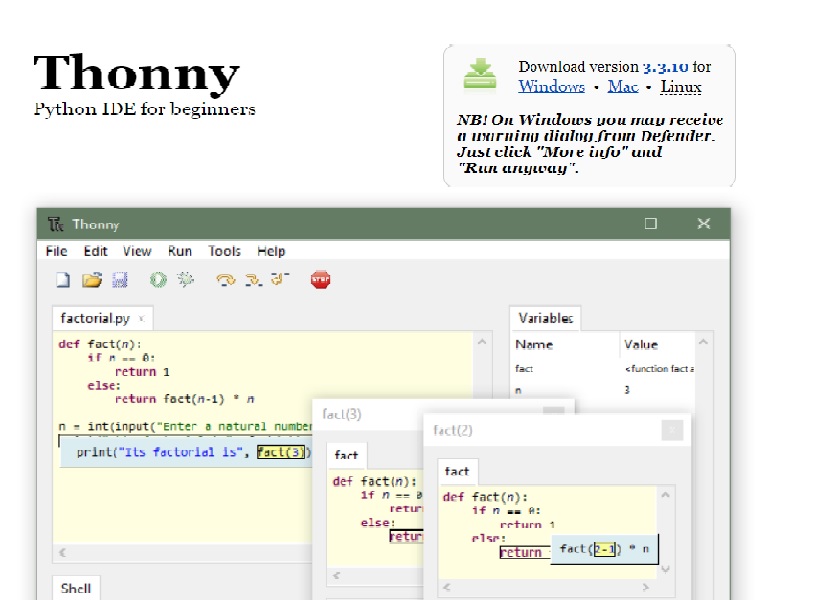
Task: Click the '<function fact' value cell
Action: pyautogui.click(x=659, y=368)
